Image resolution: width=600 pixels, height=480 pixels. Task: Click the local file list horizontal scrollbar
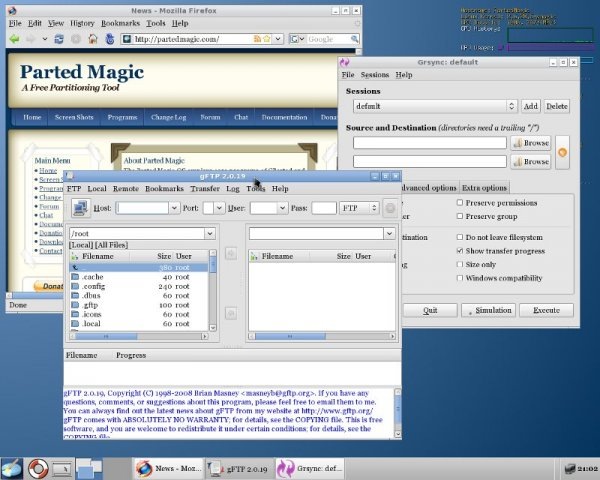click(x=139, y=336)
